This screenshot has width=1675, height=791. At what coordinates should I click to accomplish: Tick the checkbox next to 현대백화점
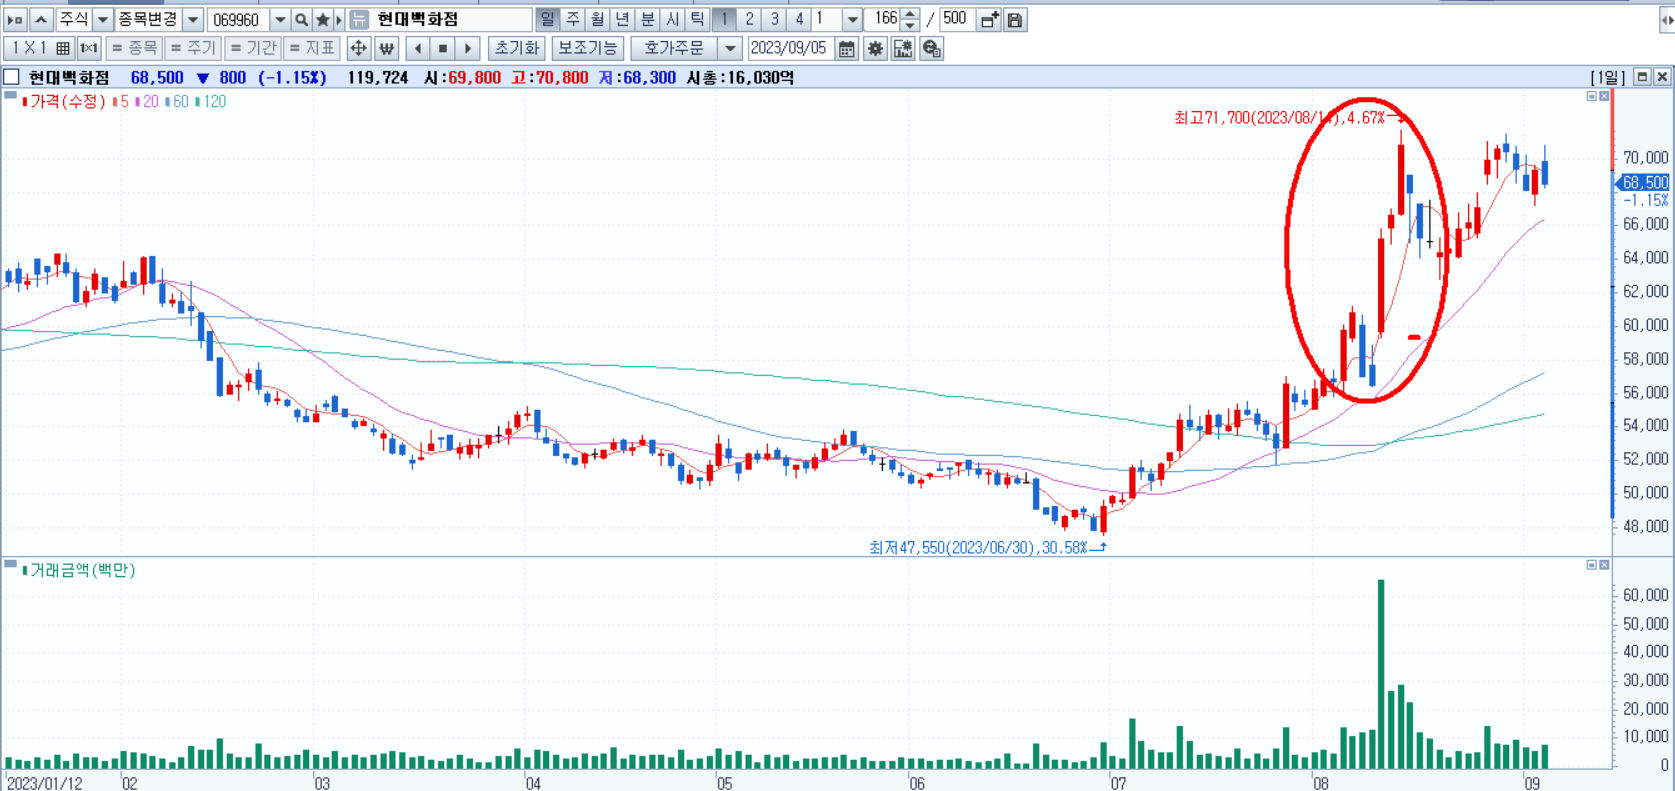click(12, 77)
